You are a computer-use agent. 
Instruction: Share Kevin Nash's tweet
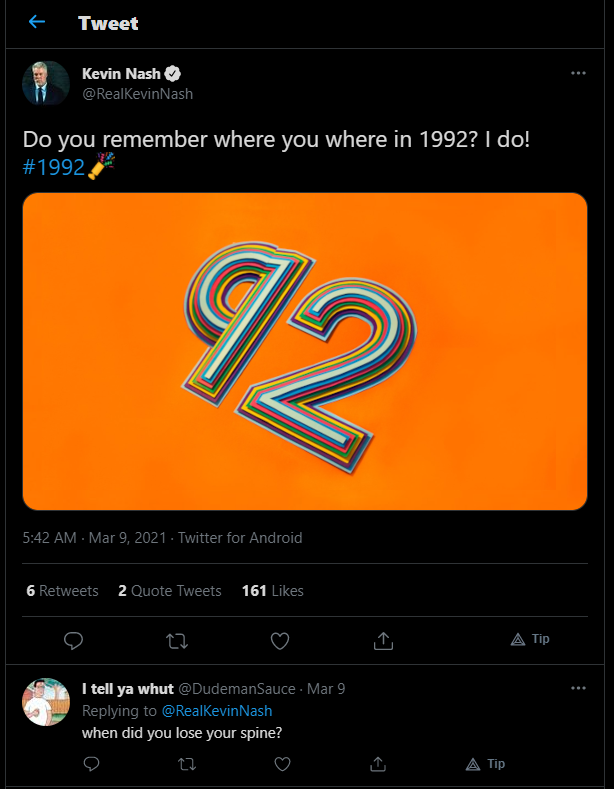[x=384, y=640]
